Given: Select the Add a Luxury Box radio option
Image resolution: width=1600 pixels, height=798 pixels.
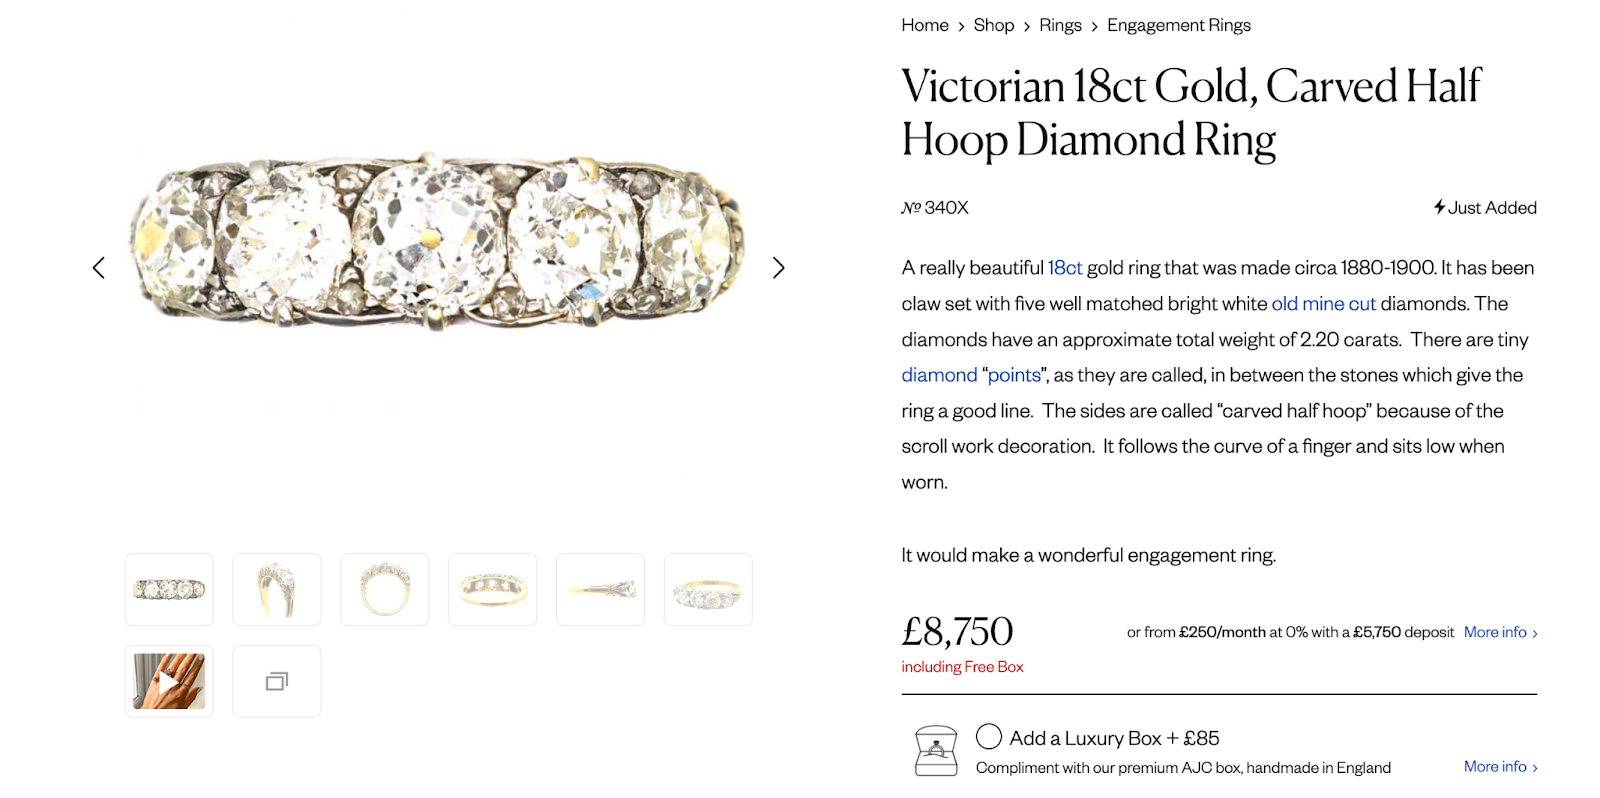Looking at the screenshot, I should [989, 737].
